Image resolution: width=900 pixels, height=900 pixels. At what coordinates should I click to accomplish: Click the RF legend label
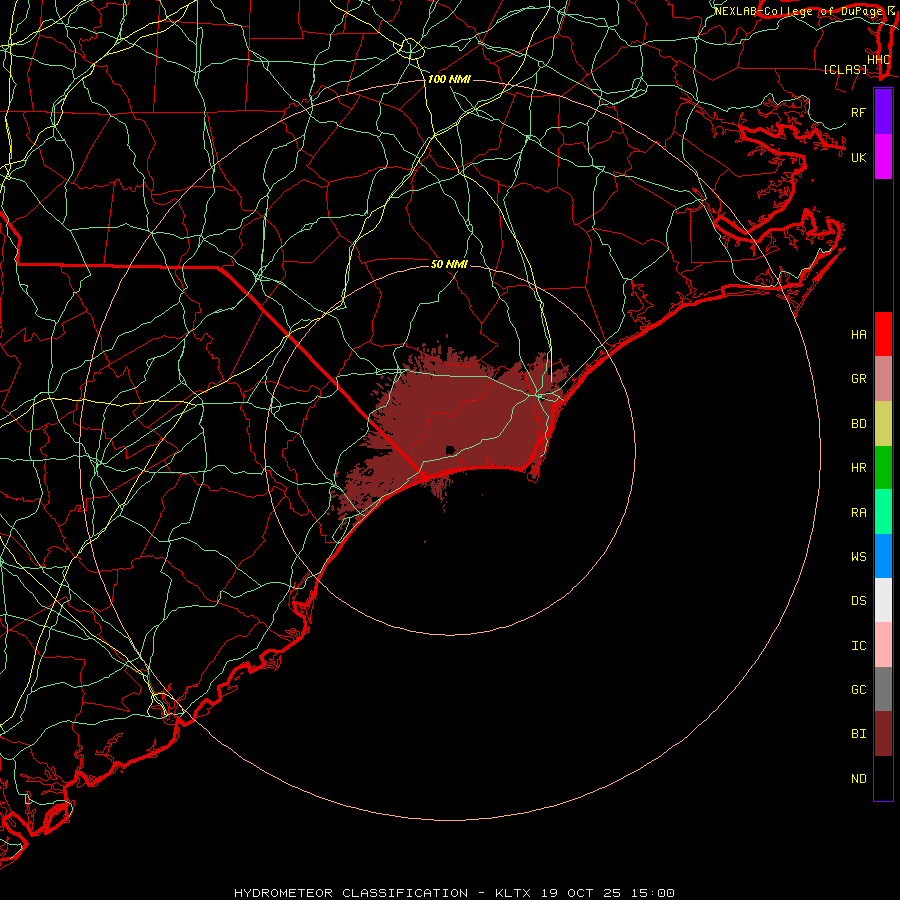pyautogui.click(x=858, y=112)
